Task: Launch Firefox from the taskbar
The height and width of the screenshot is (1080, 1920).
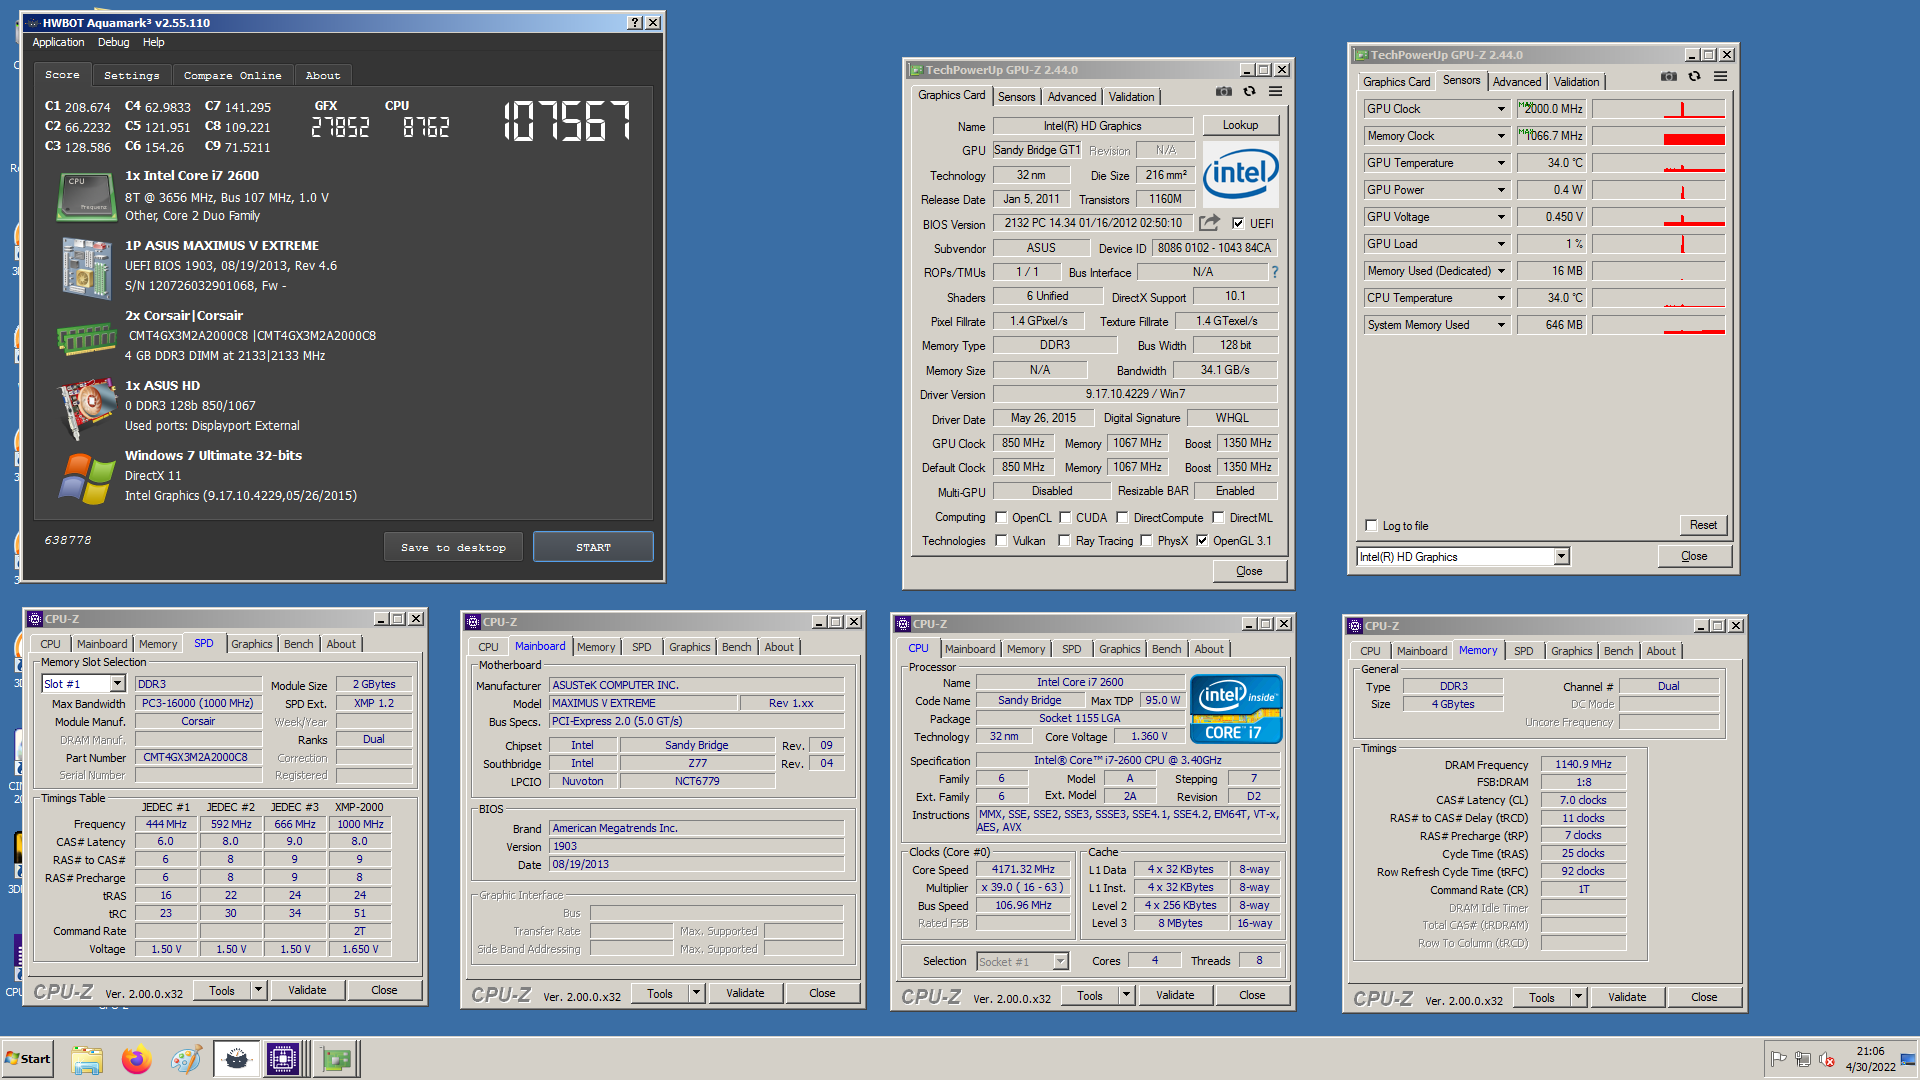Action: coord(137,1059)
